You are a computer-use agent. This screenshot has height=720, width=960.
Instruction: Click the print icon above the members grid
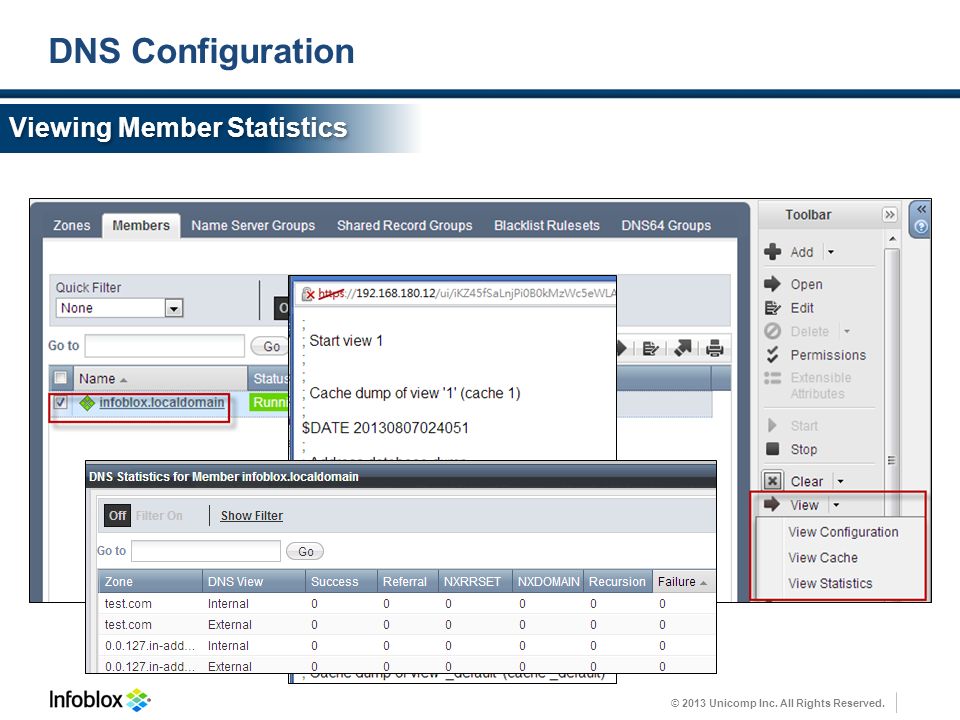point(714,348)
